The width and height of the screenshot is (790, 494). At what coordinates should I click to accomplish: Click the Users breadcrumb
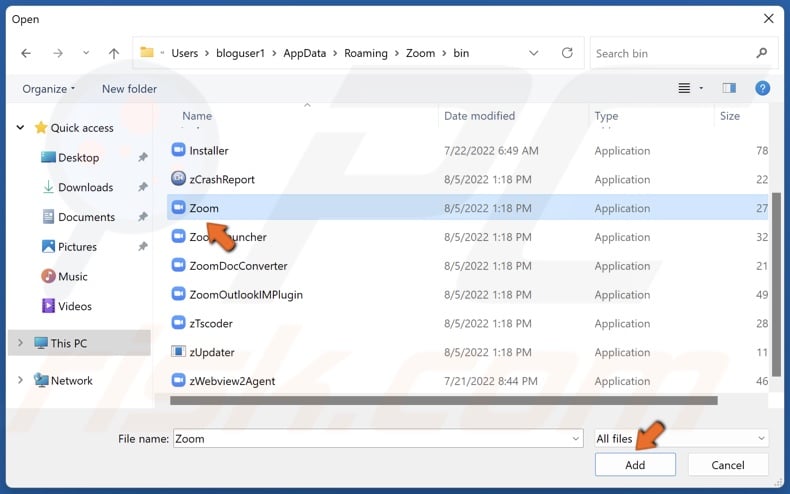[x=184, y=53]
